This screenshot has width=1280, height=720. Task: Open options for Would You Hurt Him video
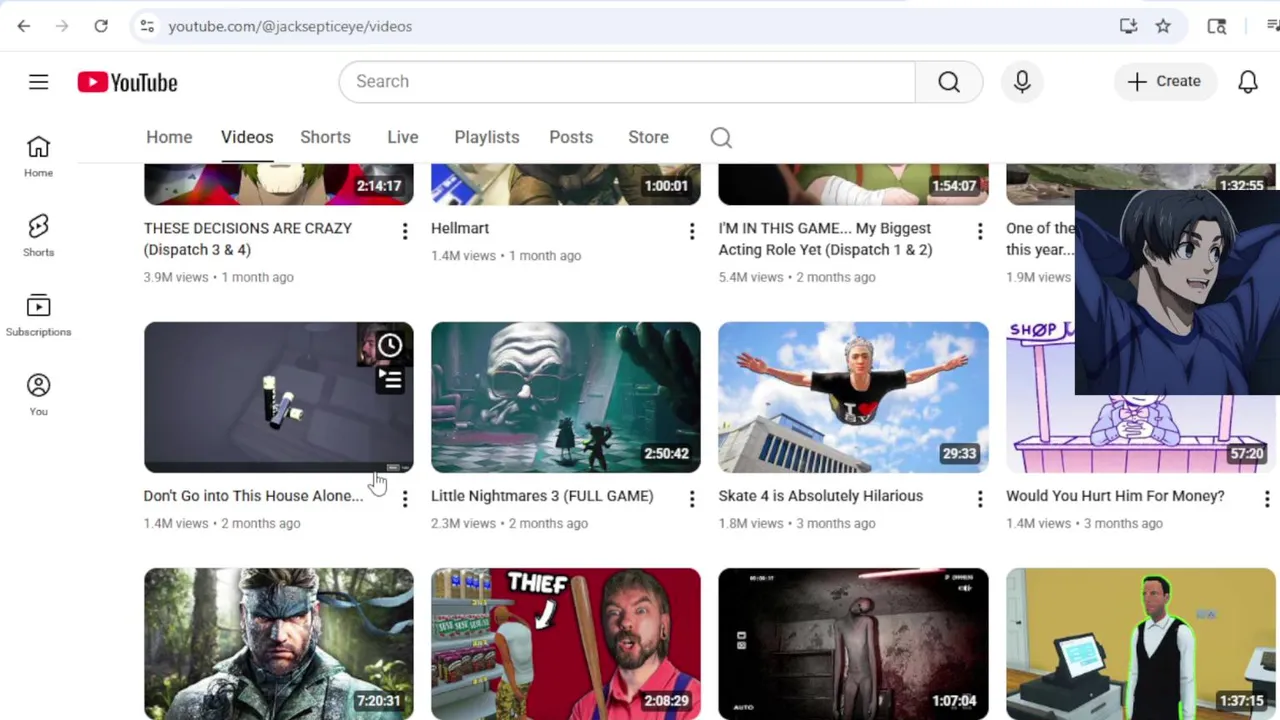pos(1266,499)
